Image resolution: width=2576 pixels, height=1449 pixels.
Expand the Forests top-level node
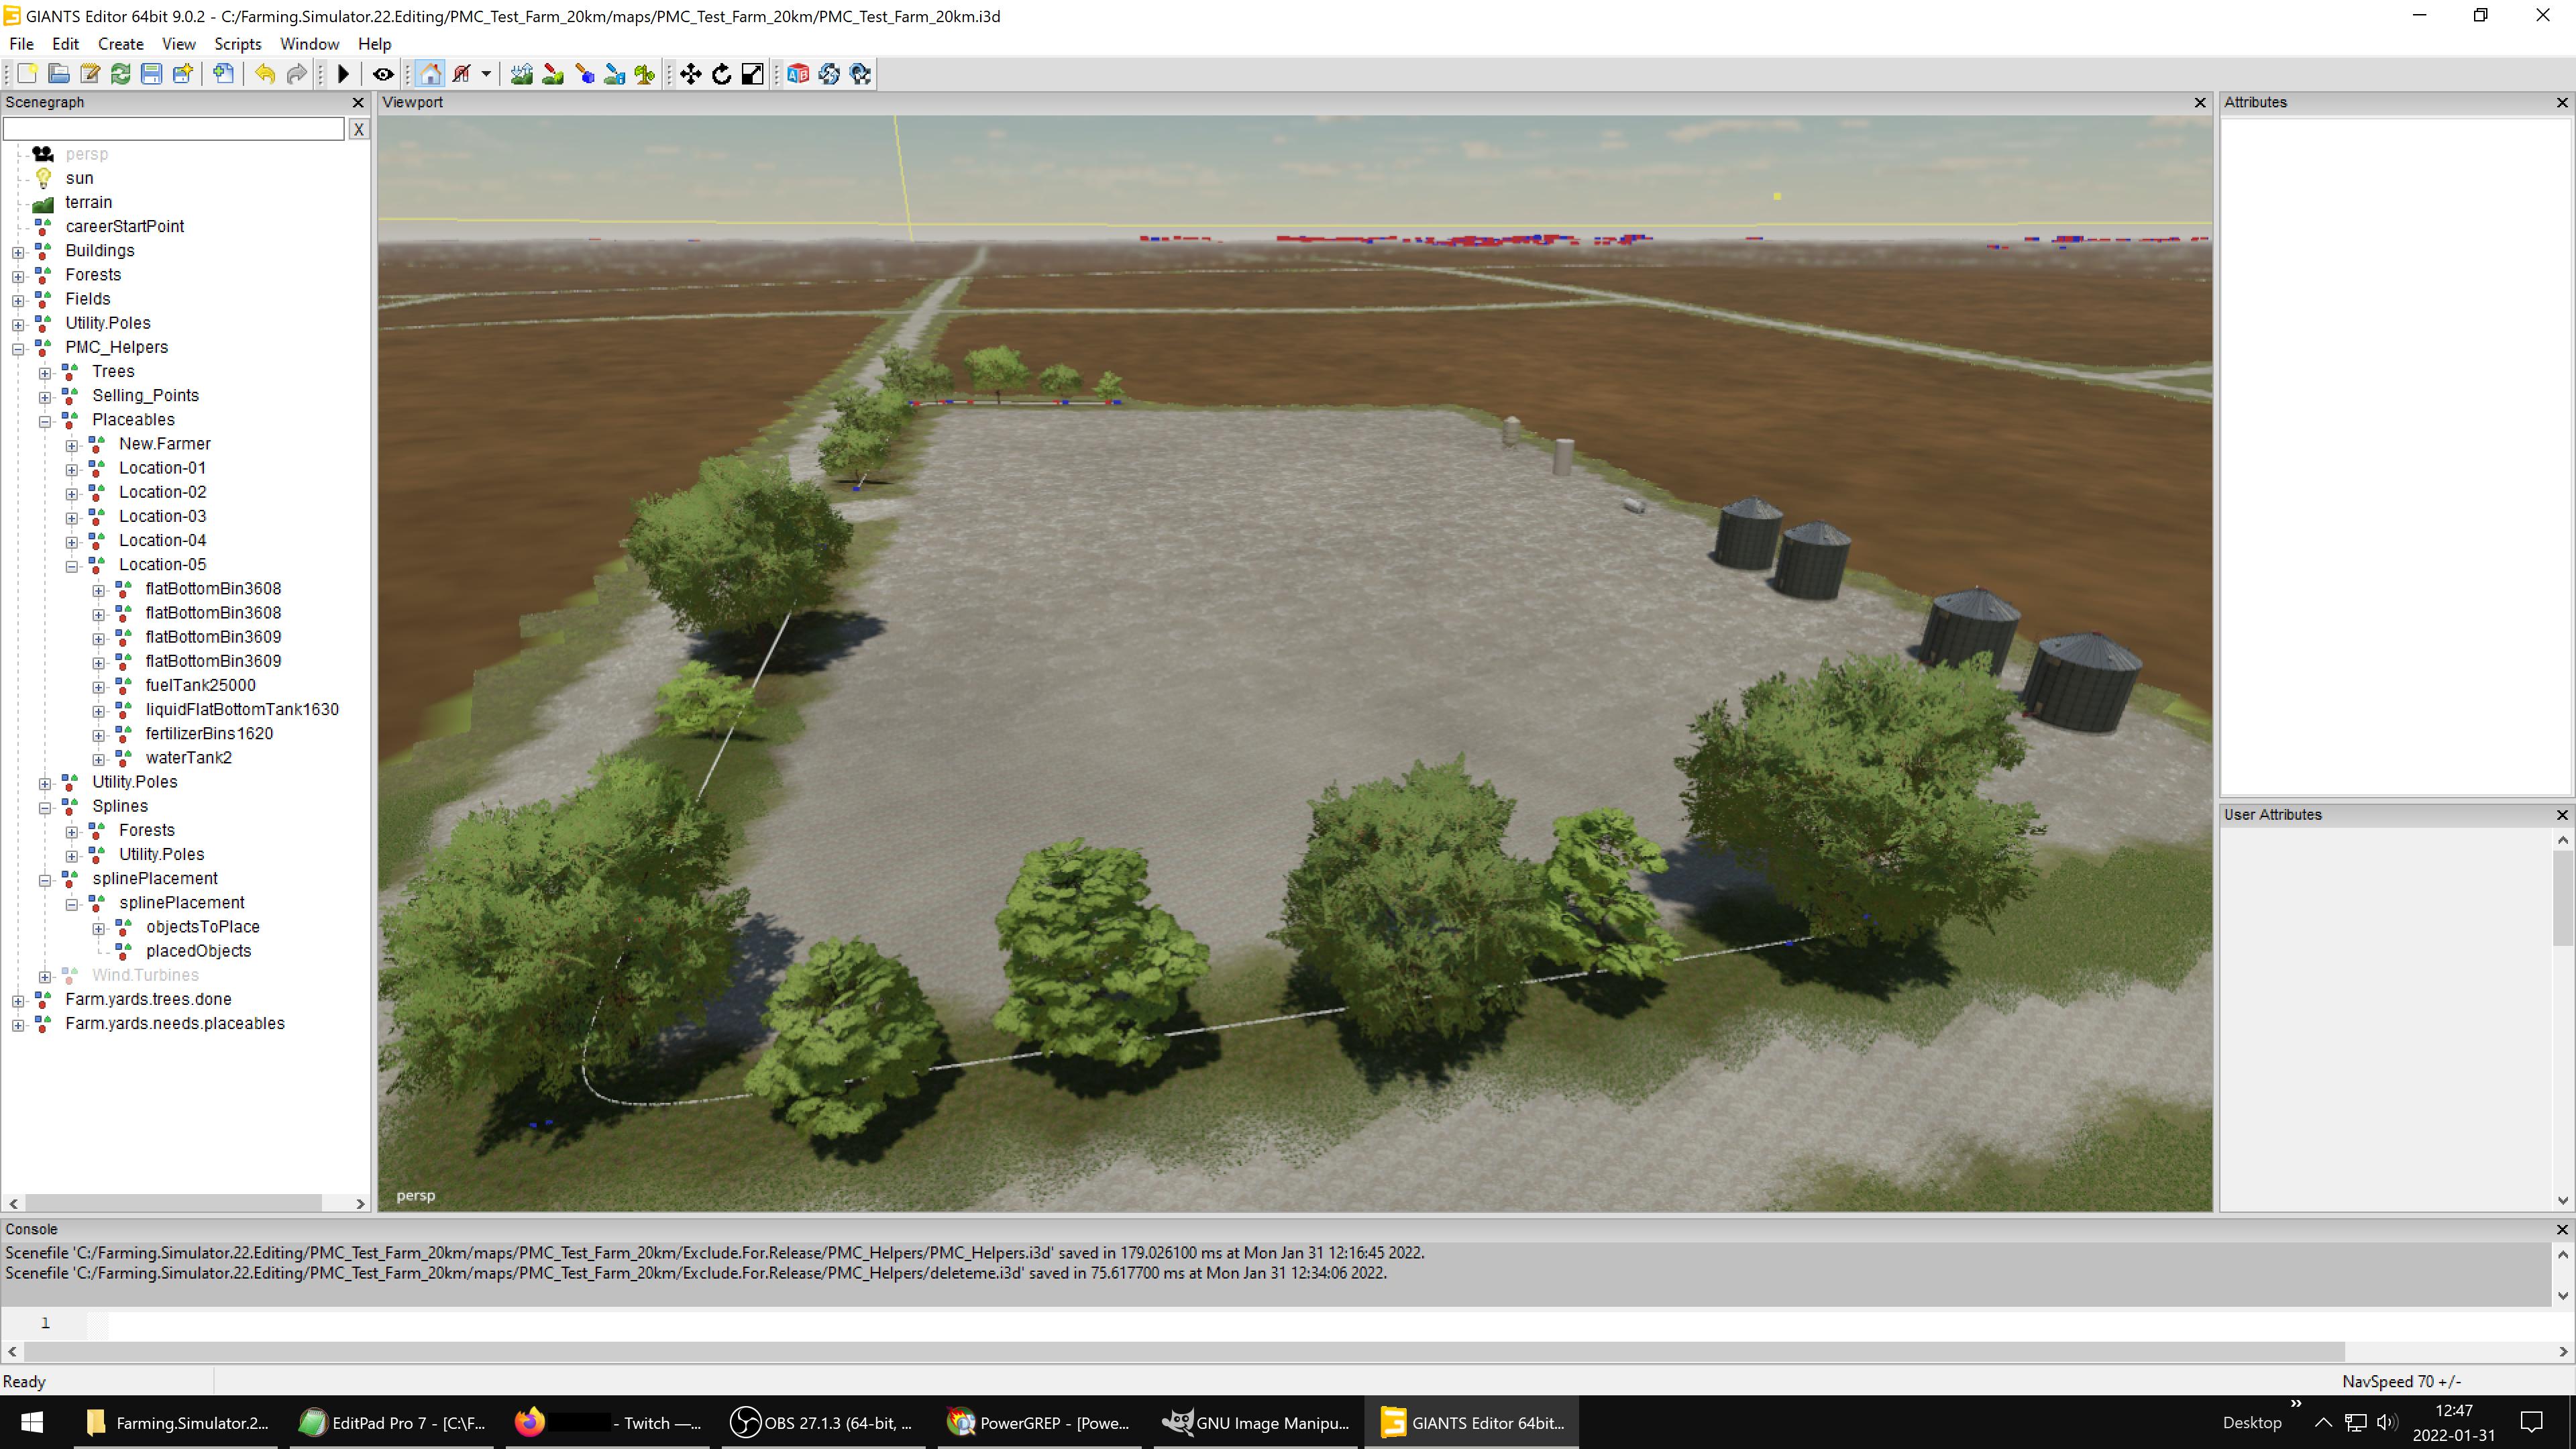click(x=18, y=276)
